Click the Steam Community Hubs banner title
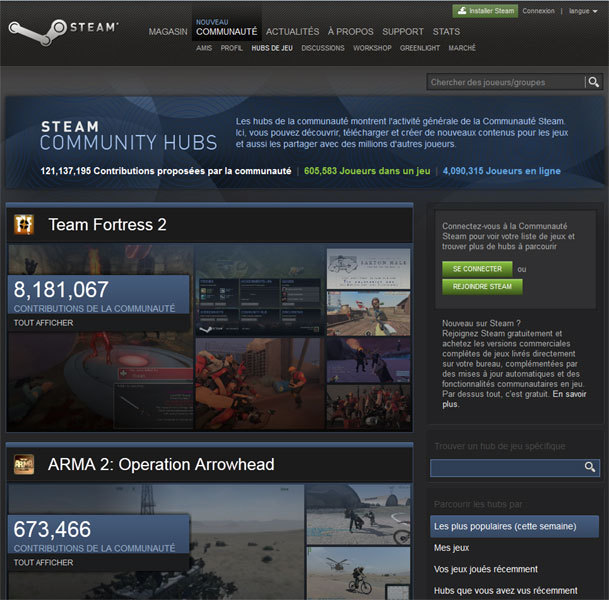Screen dimensions: 609x600 point(129,136)
